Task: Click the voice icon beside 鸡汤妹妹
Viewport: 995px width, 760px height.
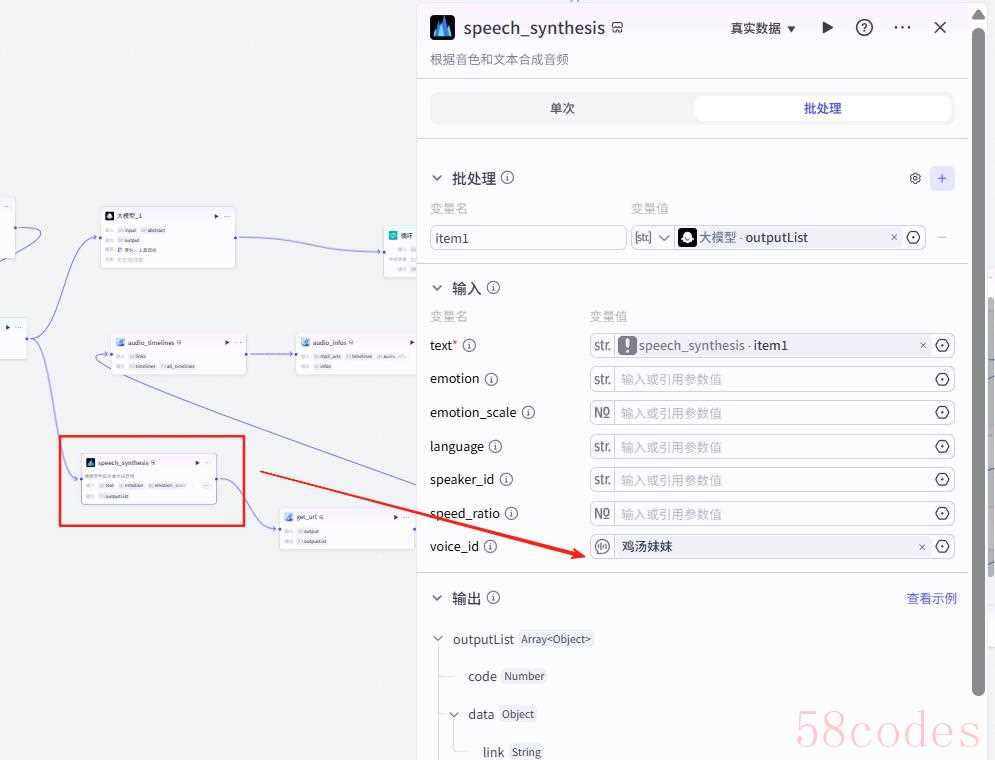Action: tap(602, 546)
